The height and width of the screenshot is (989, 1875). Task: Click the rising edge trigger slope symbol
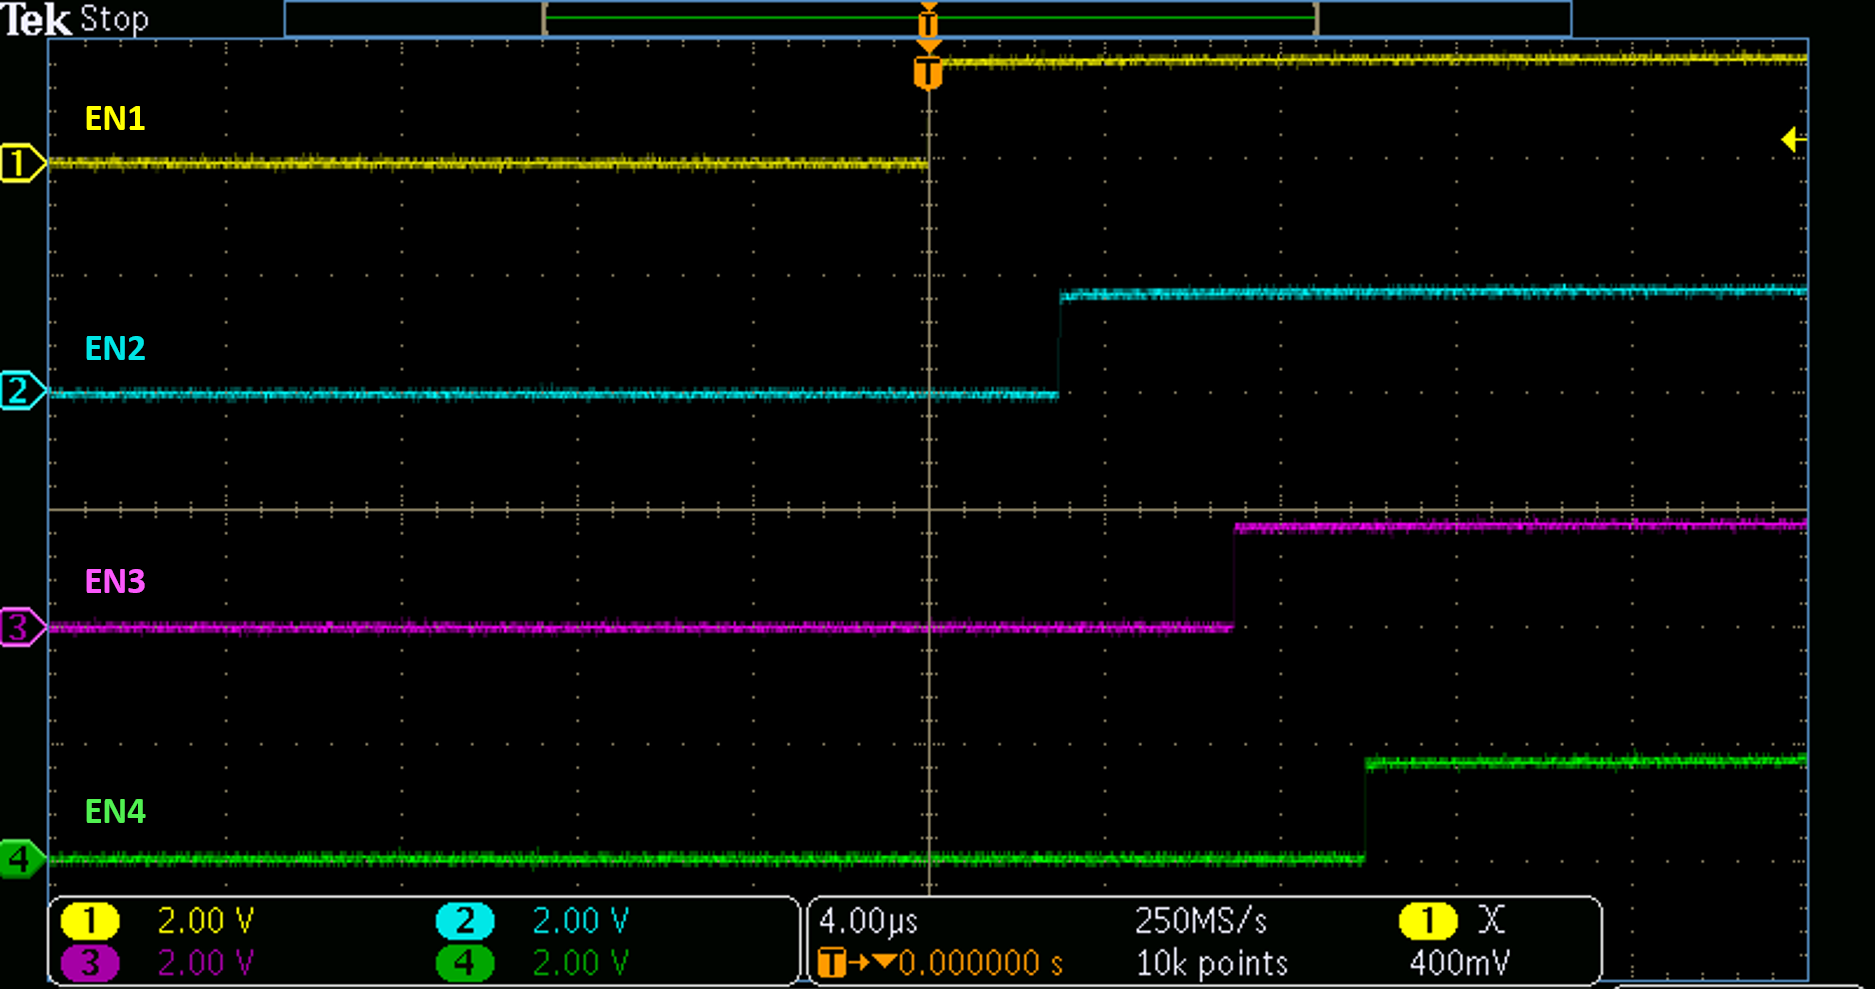coord(1491,920)
